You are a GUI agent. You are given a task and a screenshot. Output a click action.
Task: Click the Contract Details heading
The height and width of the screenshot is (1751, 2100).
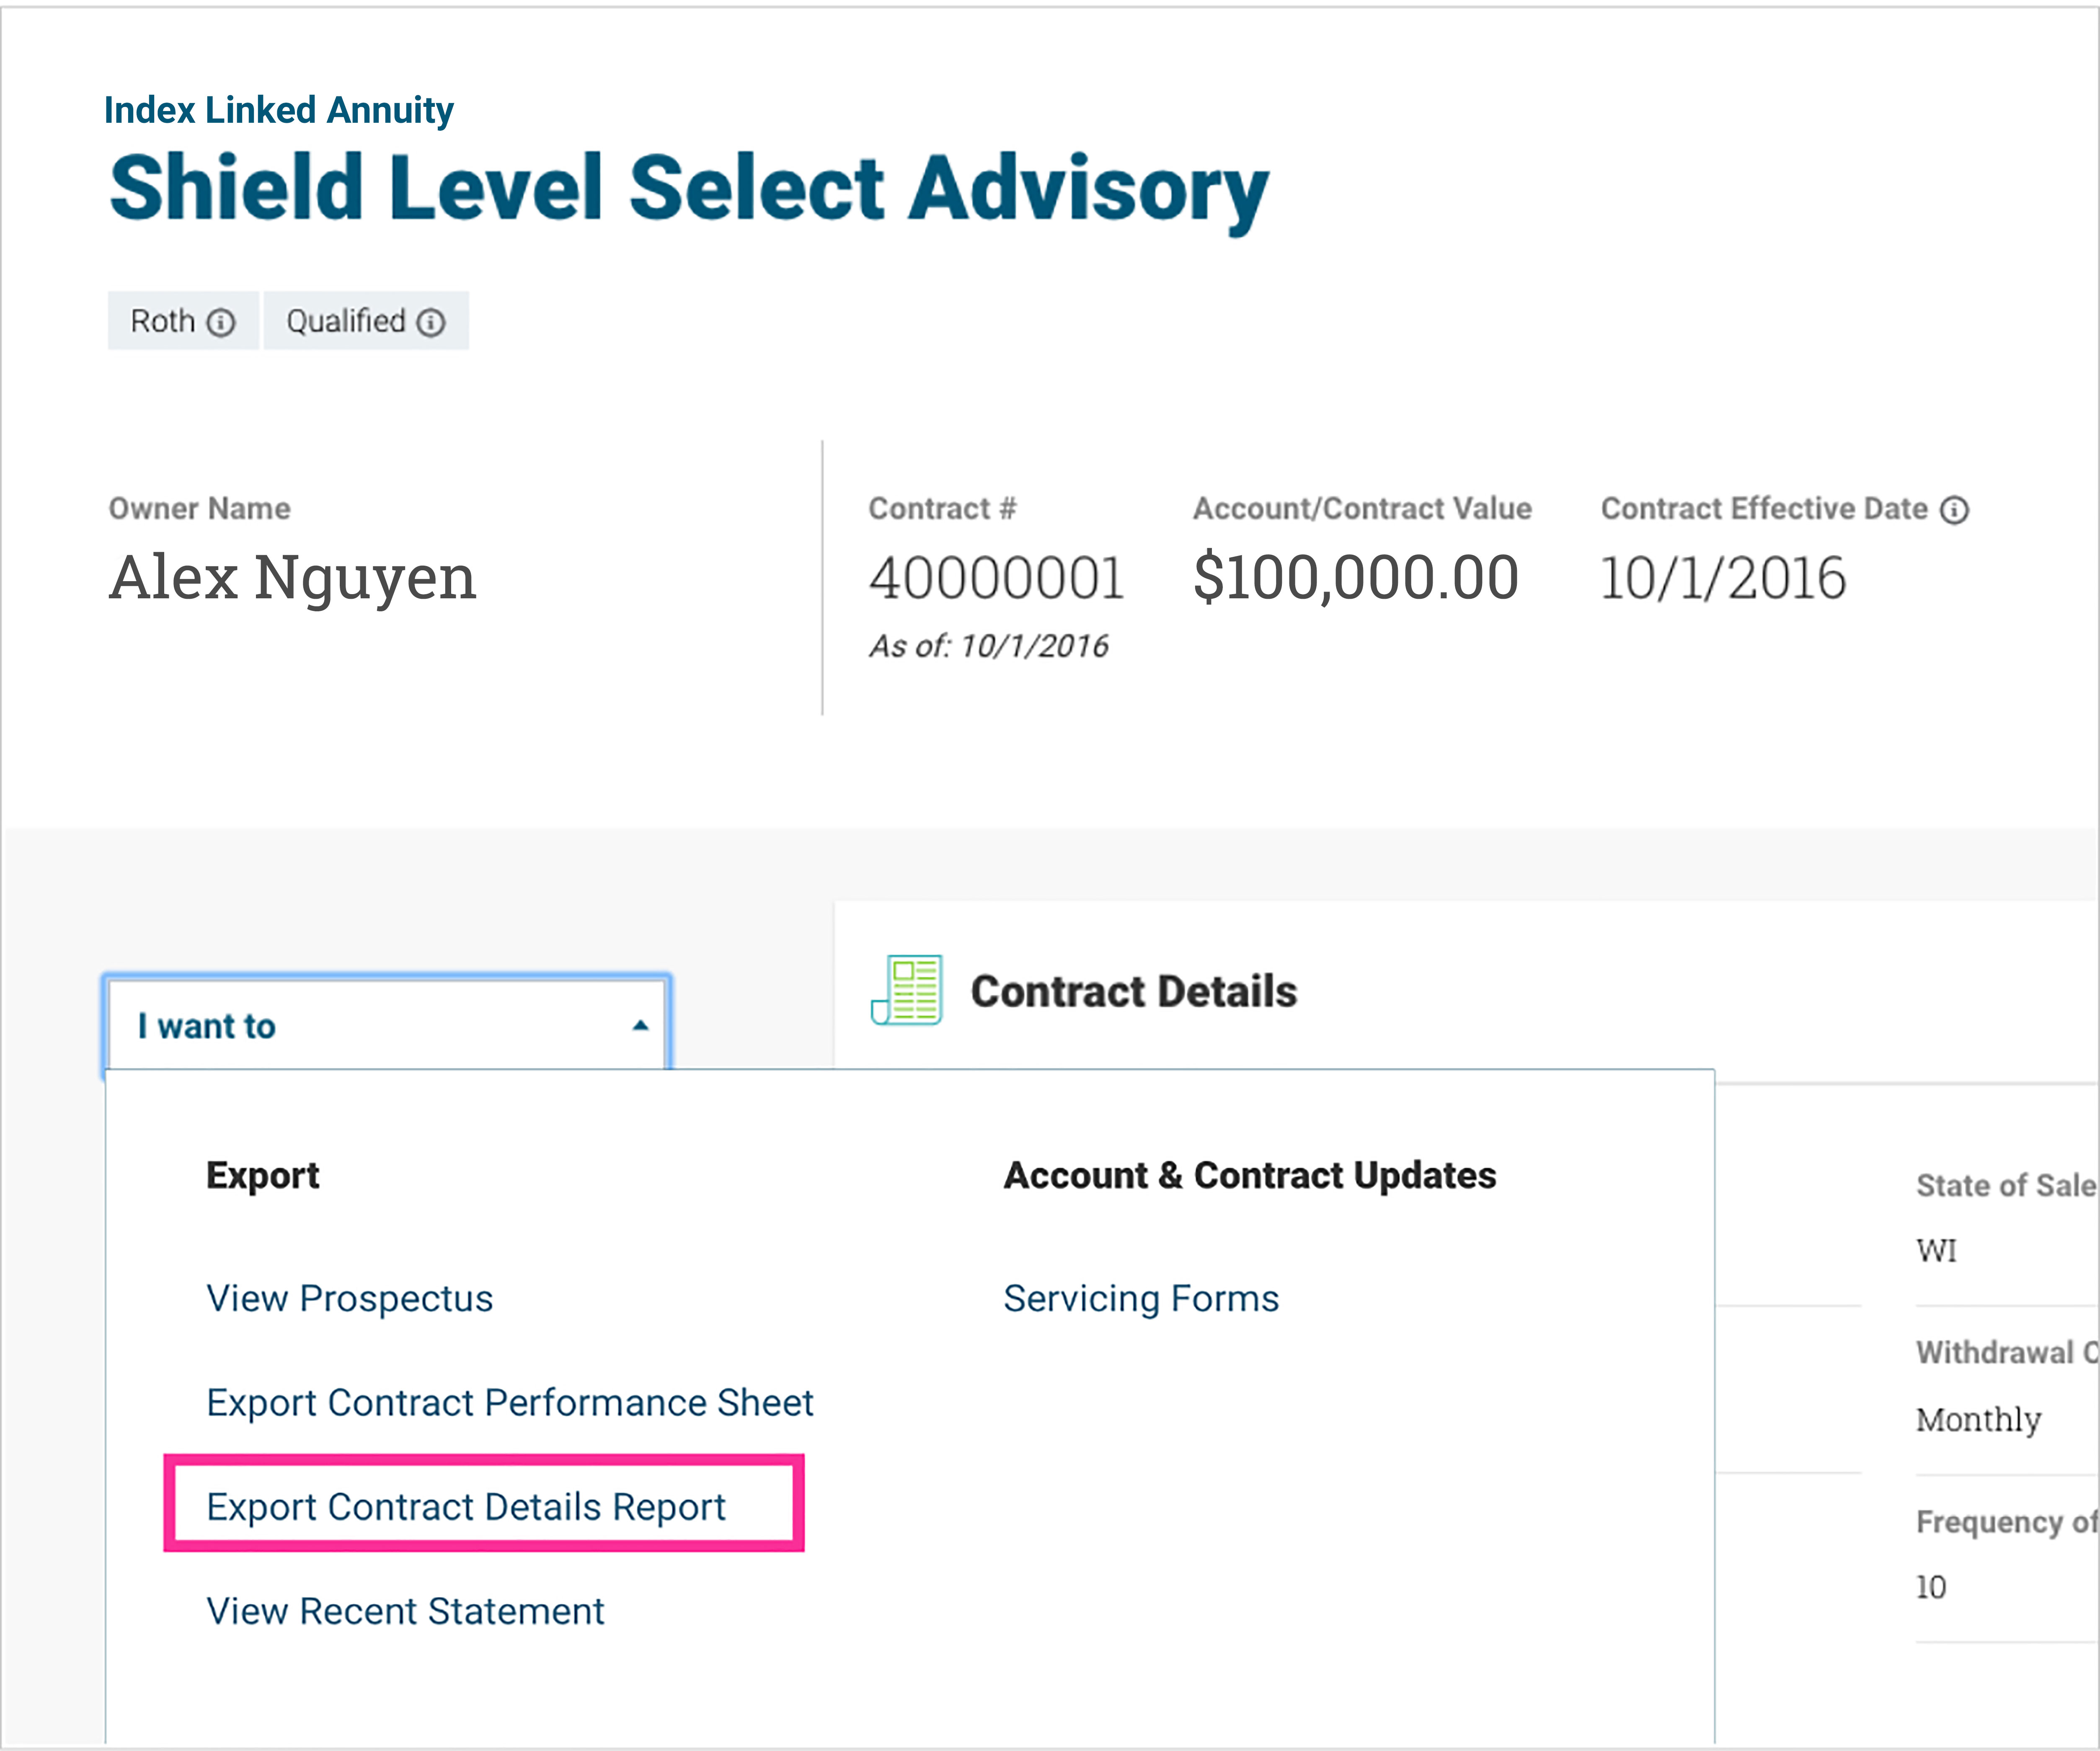pos(1133,991)
